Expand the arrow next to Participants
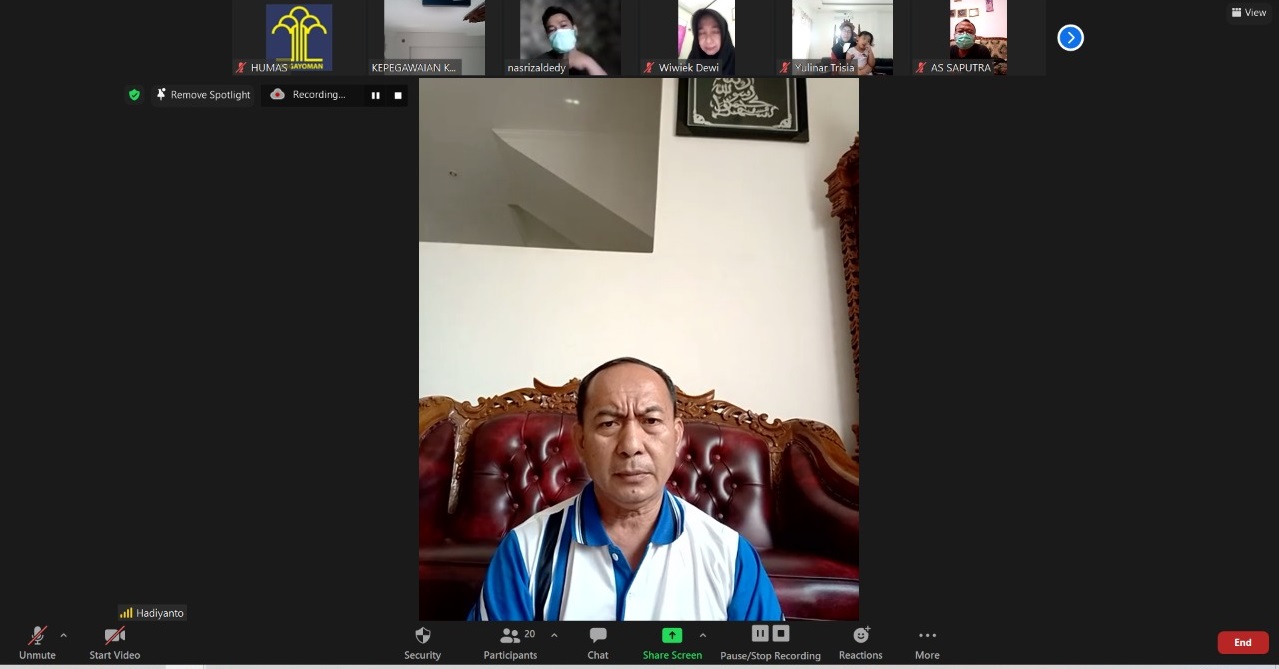Image resolution: width=1279 pixels, height=669 pixels. pos(554,635)
